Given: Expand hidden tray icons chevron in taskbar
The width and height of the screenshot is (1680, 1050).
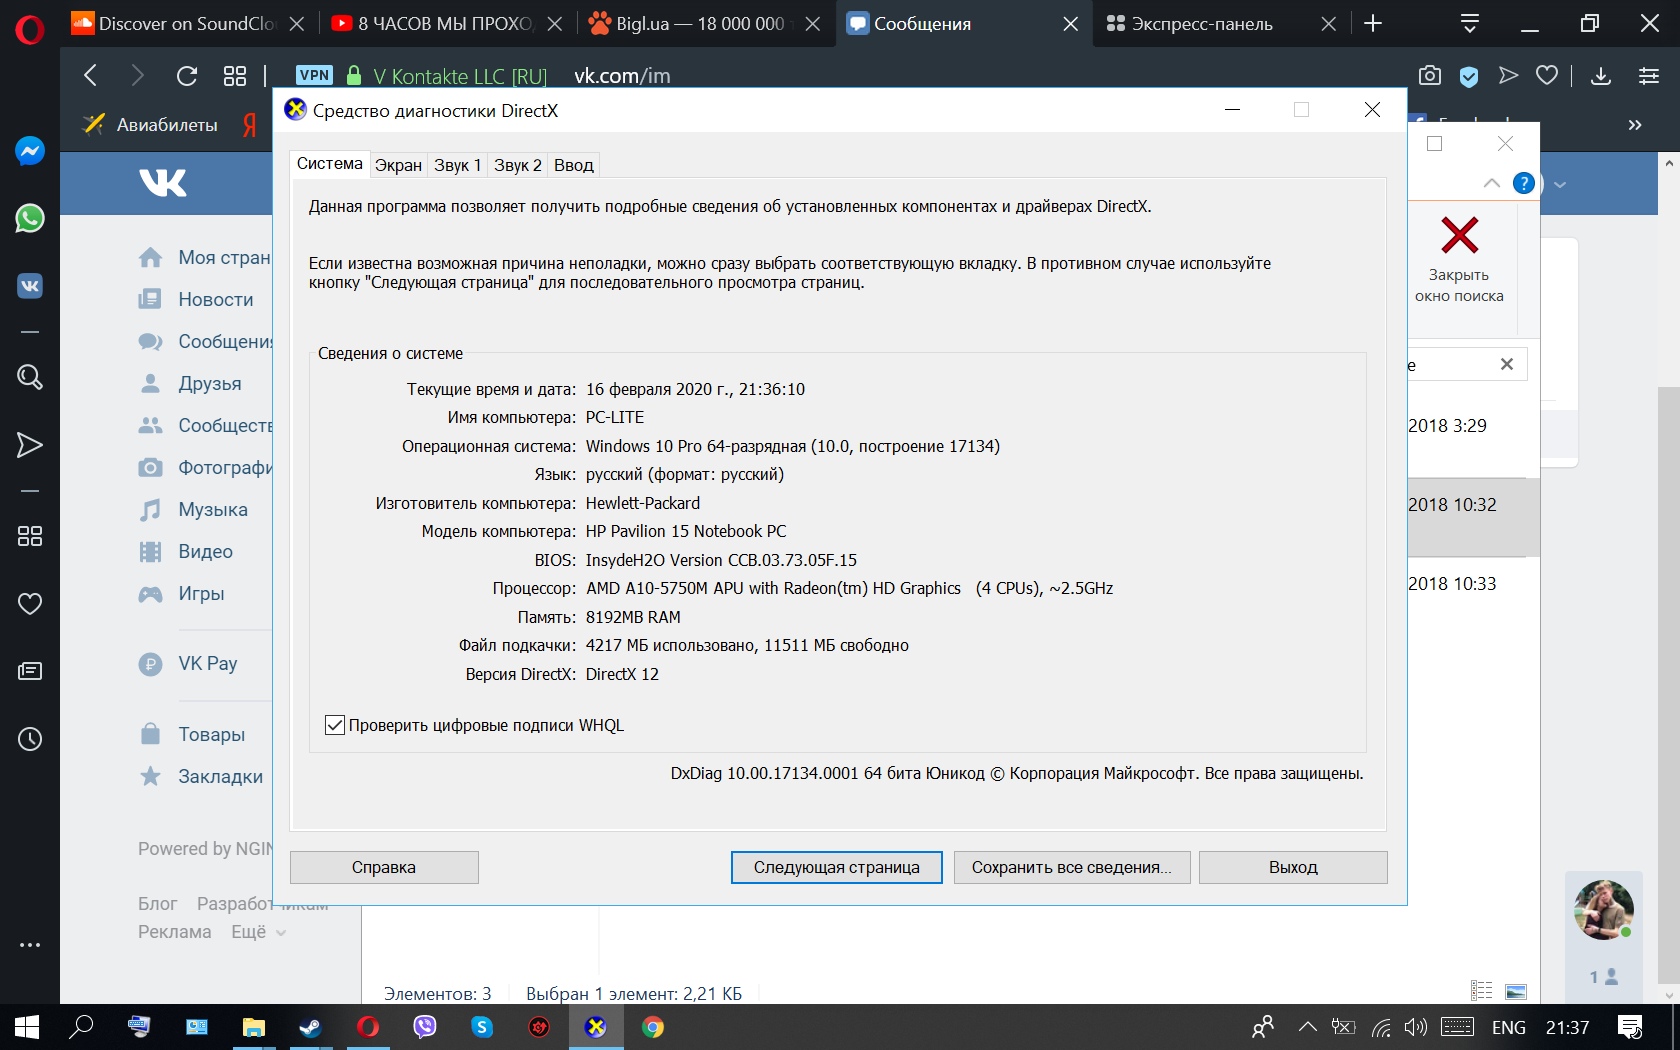Looking at the screenshot, I should click(1307, 1027).
